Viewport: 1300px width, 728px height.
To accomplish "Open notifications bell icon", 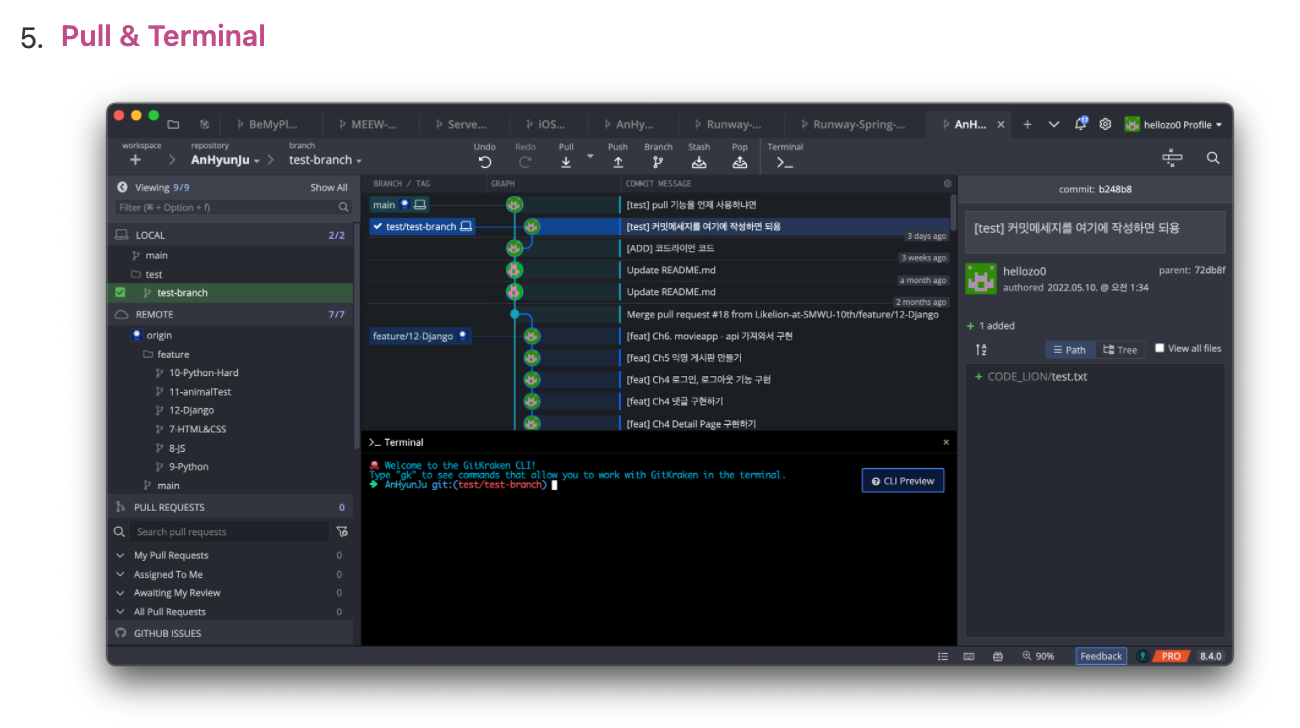I will (x=1081, y=124).
